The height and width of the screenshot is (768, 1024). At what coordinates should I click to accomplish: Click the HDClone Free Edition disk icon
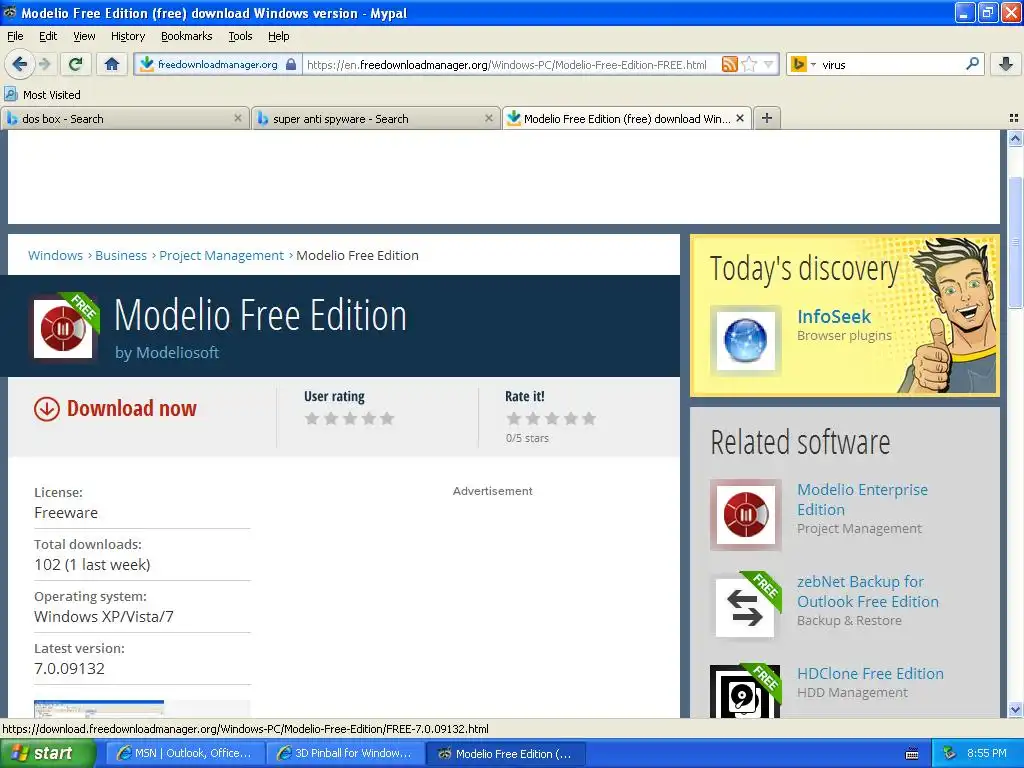click(745, 692)
